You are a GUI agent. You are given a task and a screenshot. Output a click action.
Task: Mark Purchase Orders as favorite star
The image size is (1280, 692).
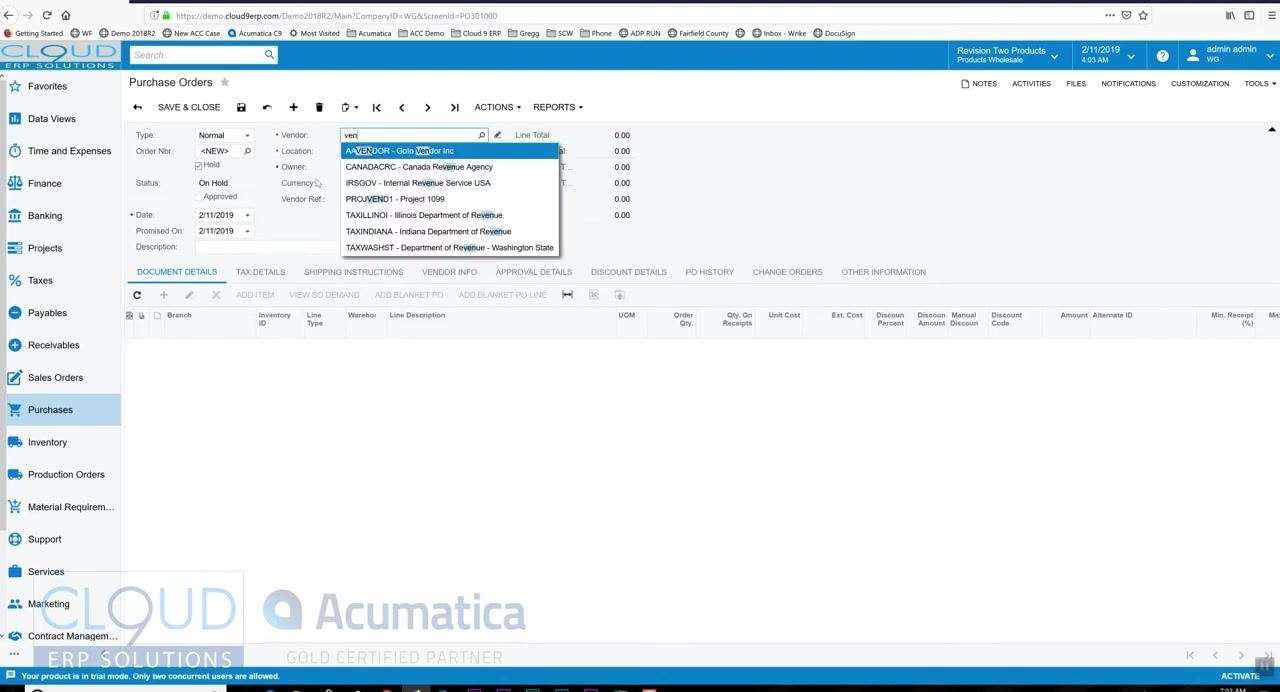225,82
